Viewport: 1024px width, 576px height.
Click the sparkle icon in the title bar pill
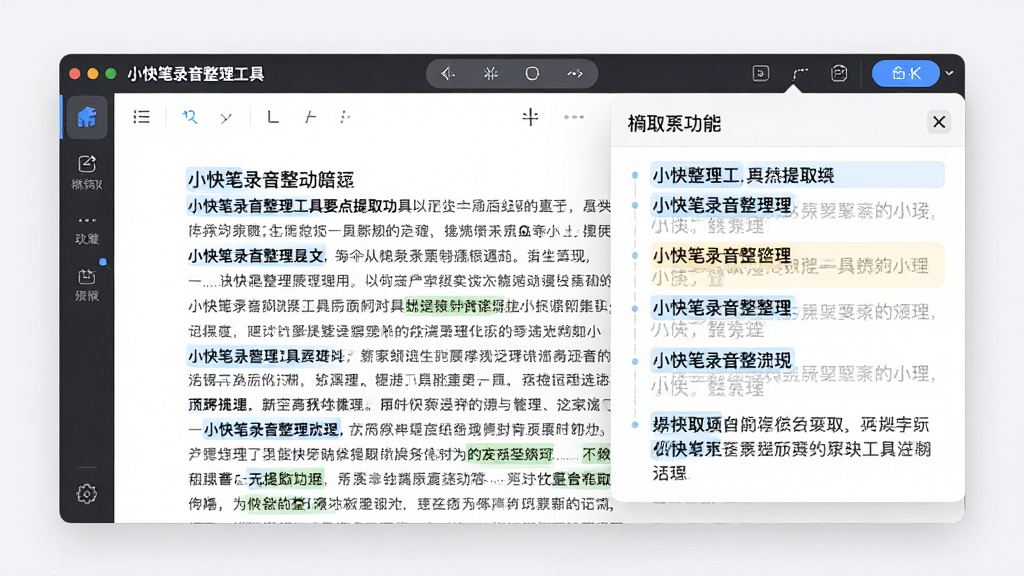490,74
